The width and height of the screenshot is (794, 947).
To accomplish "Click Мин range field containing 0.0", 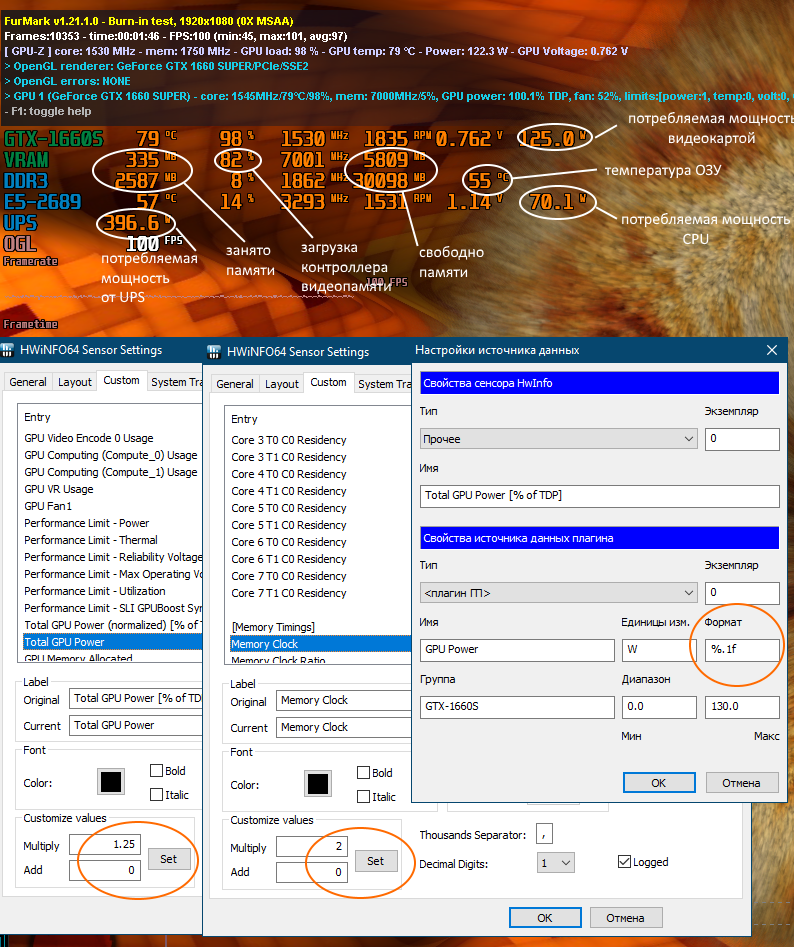I will 659,707.
